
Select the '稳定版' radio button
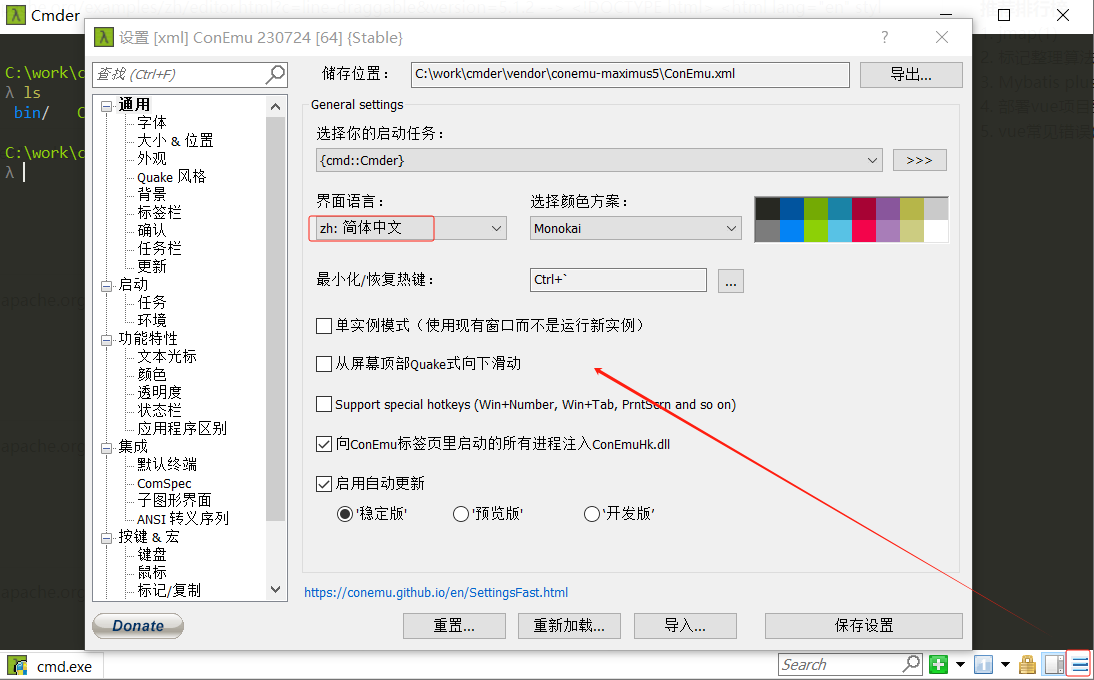click(x=345, y=514)
